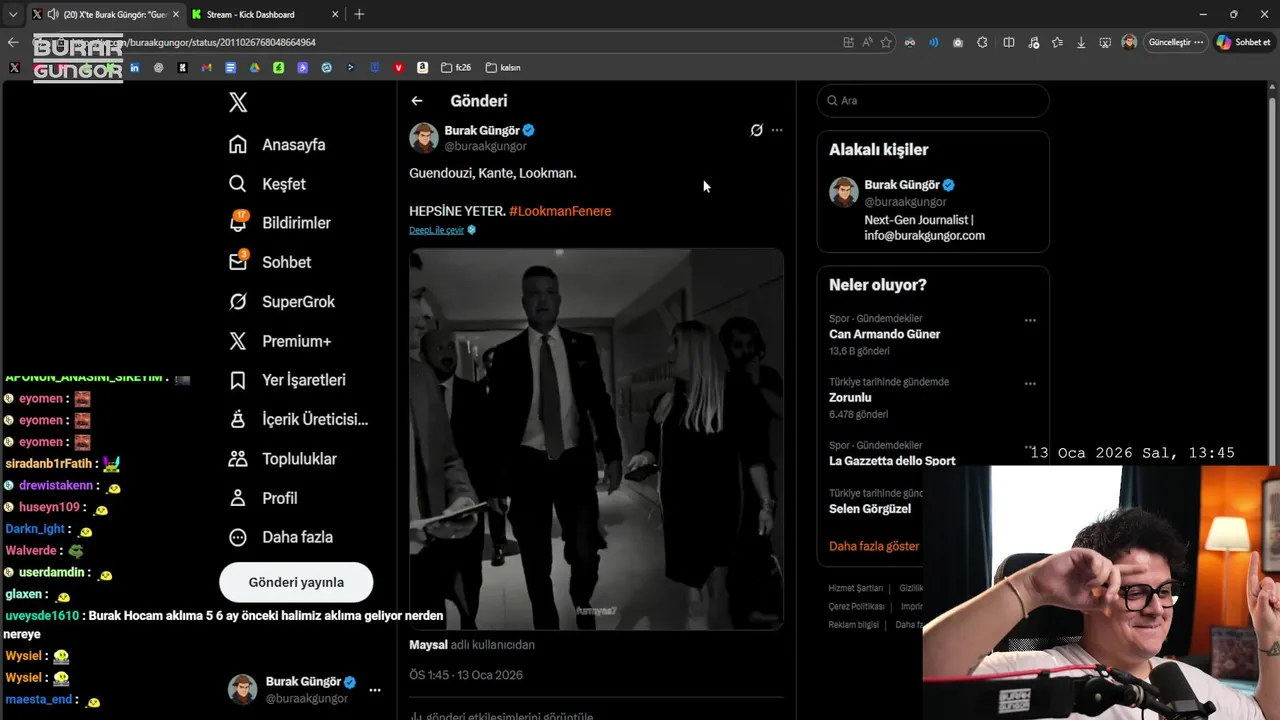This screenshot has width=1280, height=720.
Task: Open a new browser tab
Action: pyautogui.click(x=359, y=14)
